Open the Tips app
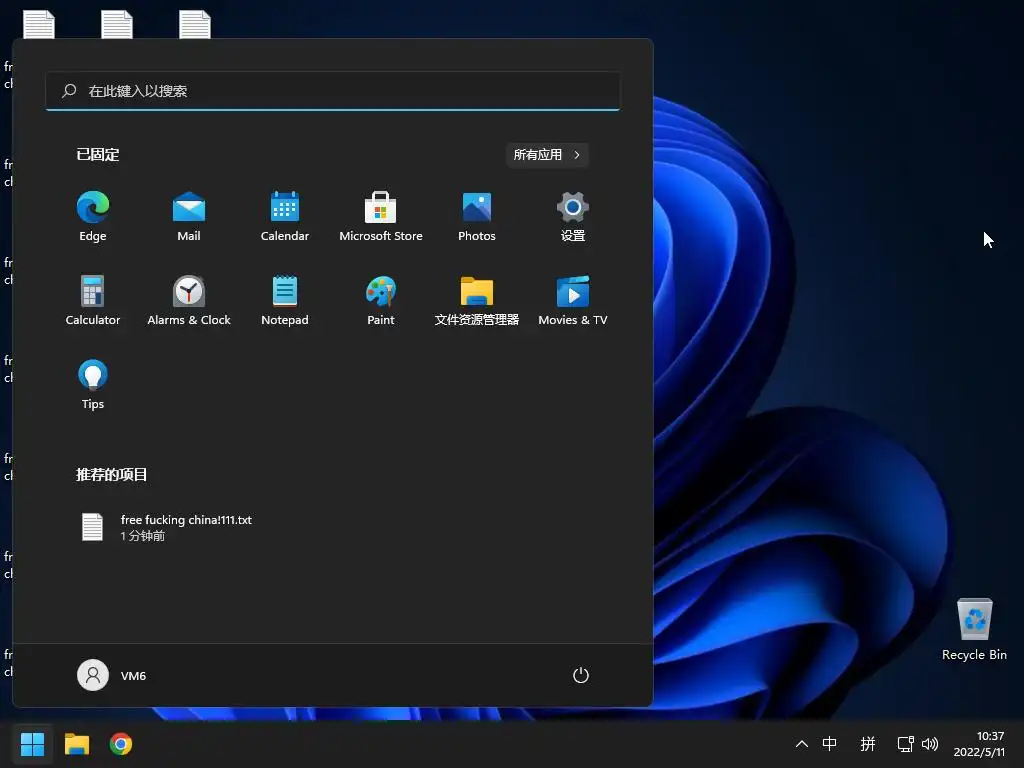1024x768 pixels. pyautogui.click(x=93, y=385)
